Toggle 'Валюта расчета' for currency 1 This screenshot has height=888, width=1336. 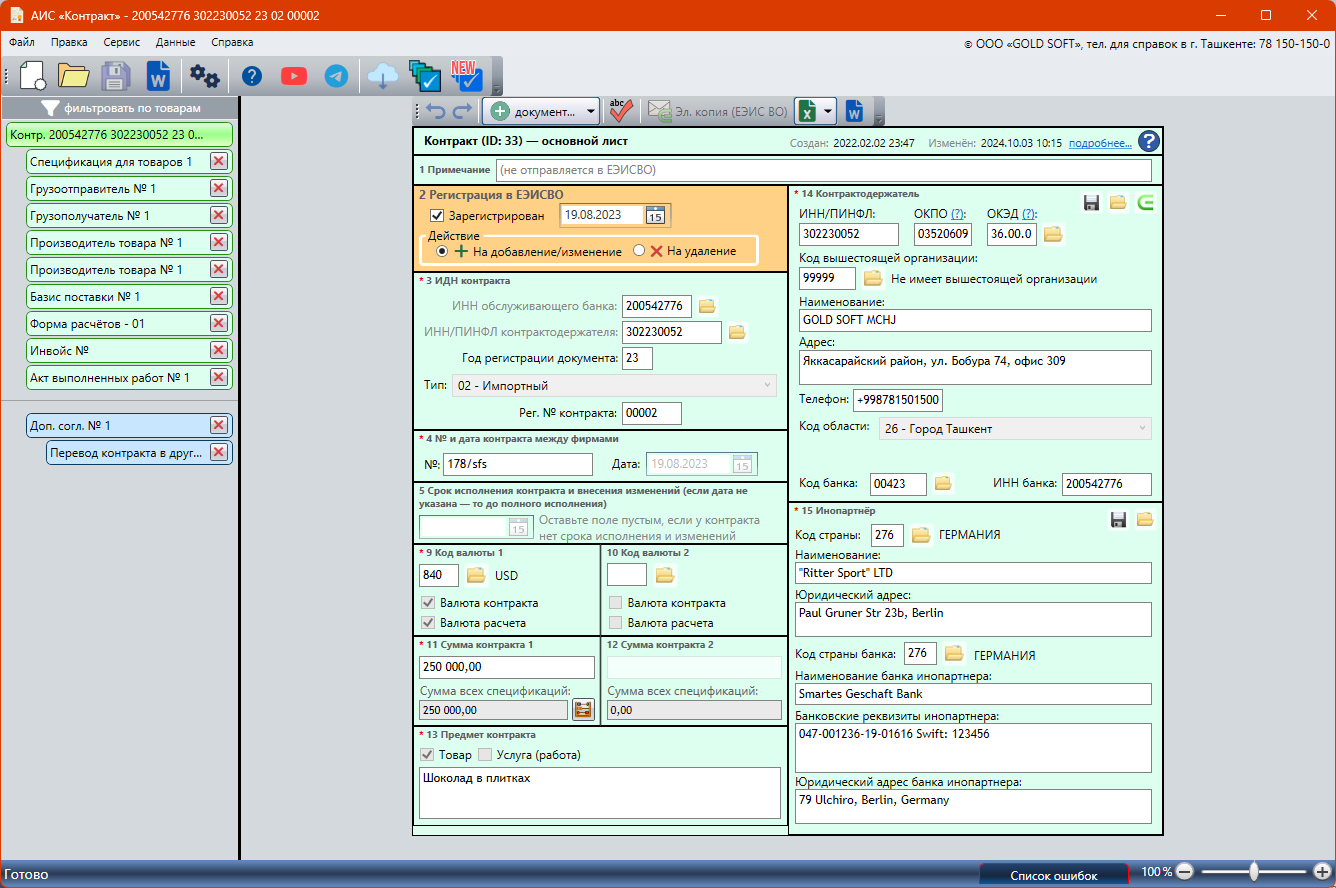pos(427,623)
